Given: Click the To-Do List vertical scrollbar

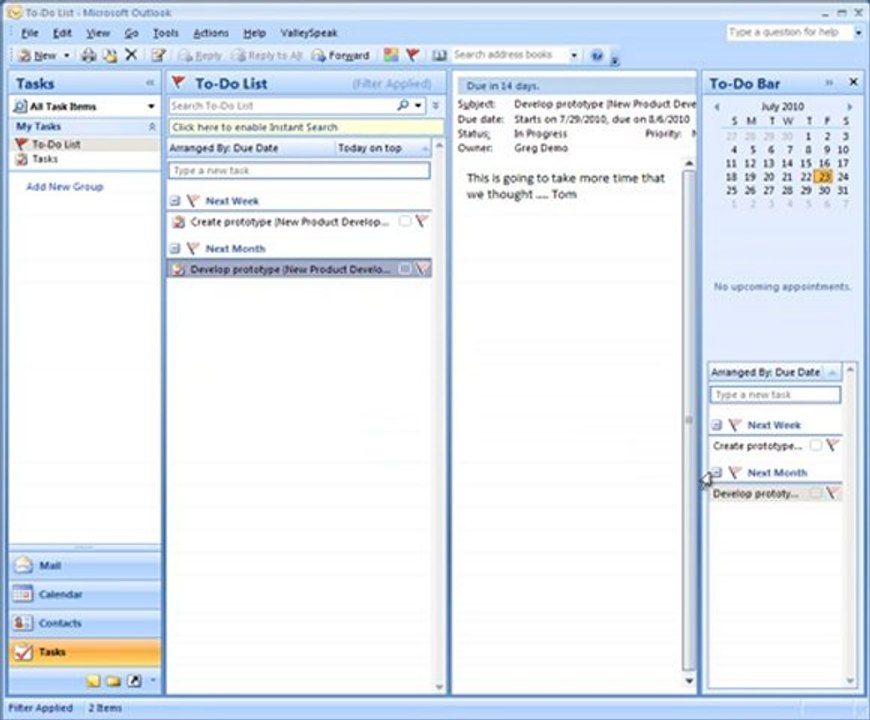Looking at the screenshot, I should (439, 416).
